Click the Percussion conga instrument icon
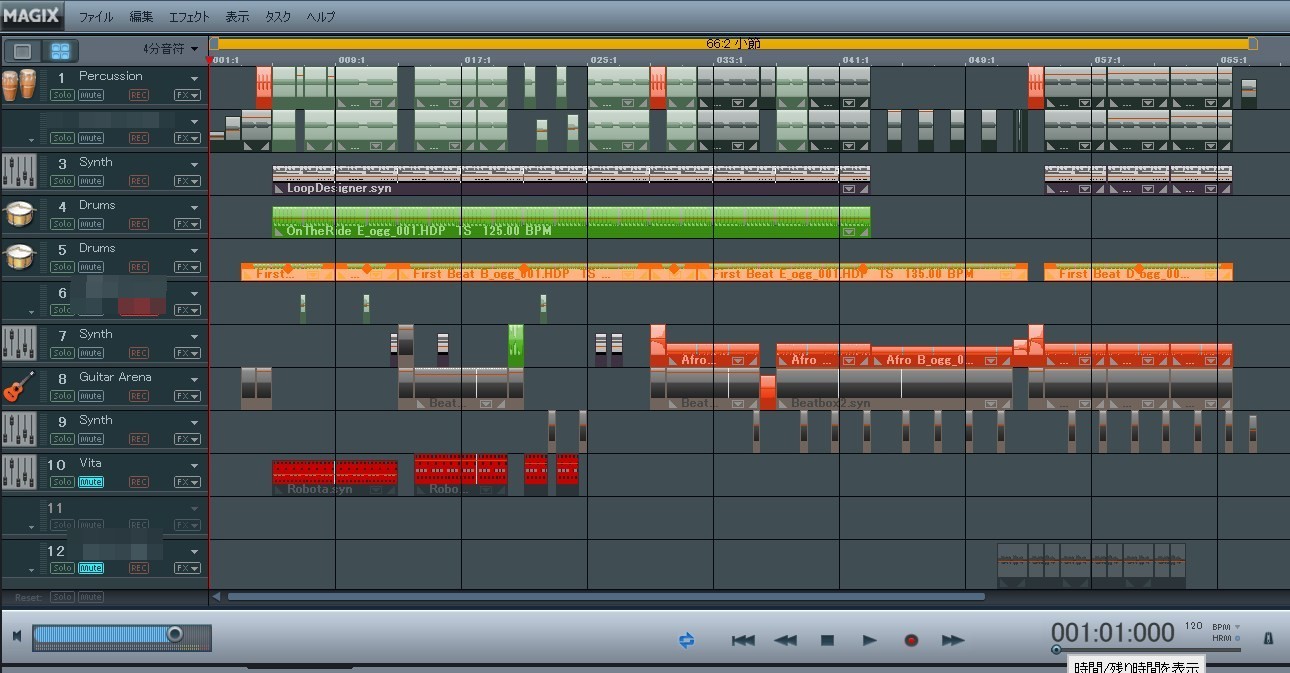 17,86
